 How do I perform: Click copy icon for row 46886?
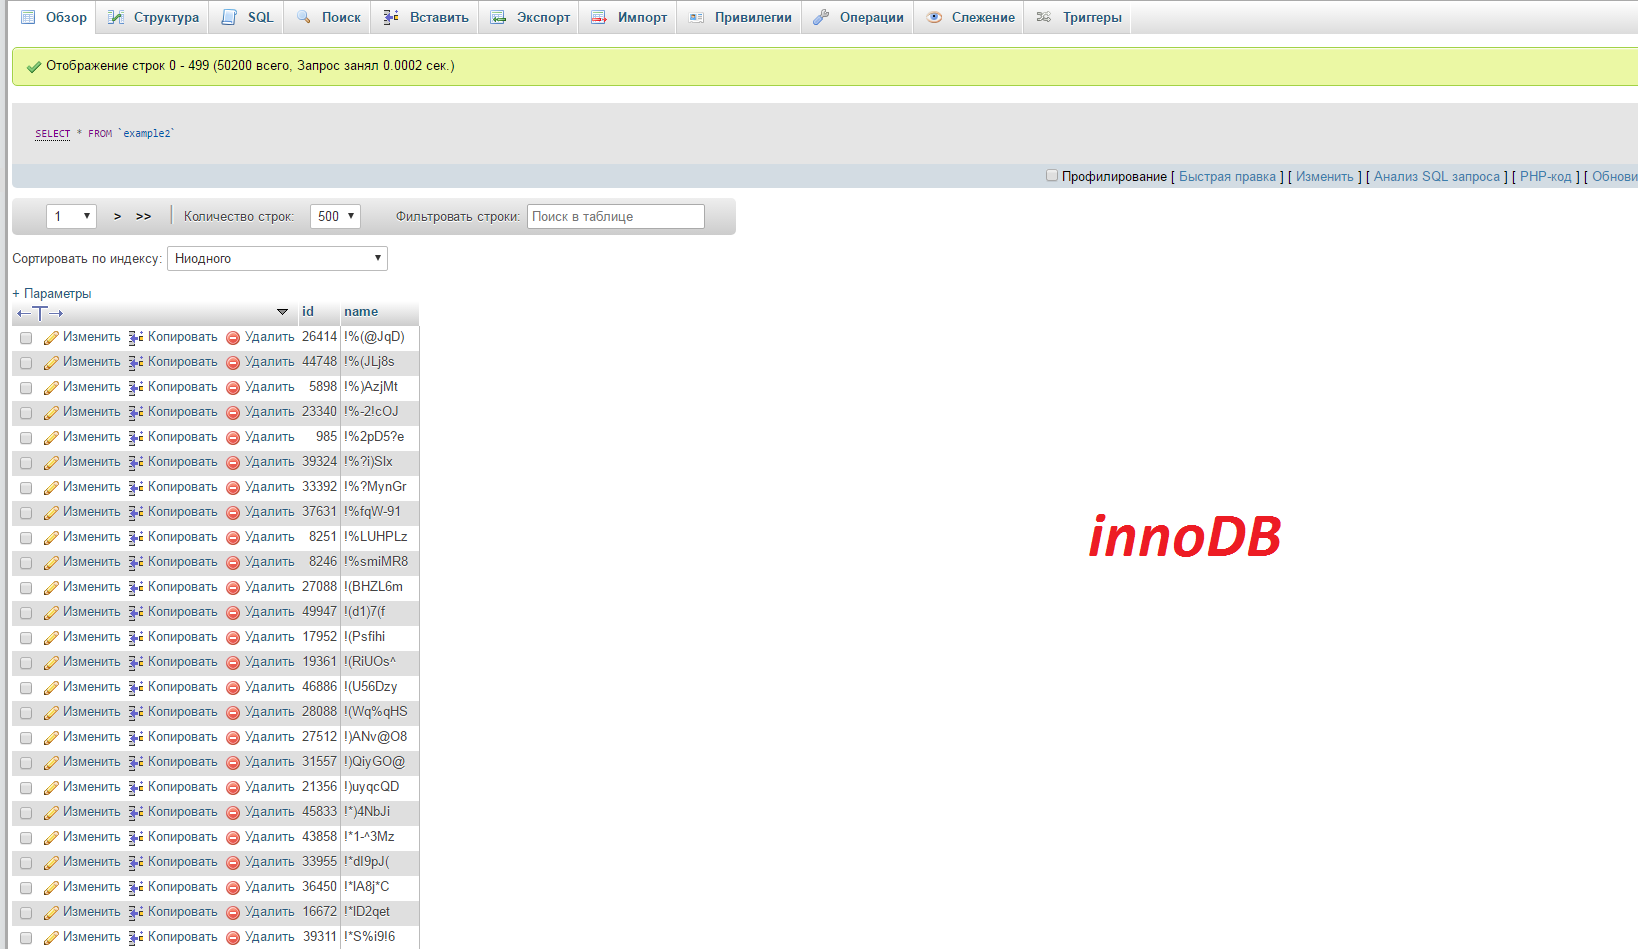(x=136, y=688)
